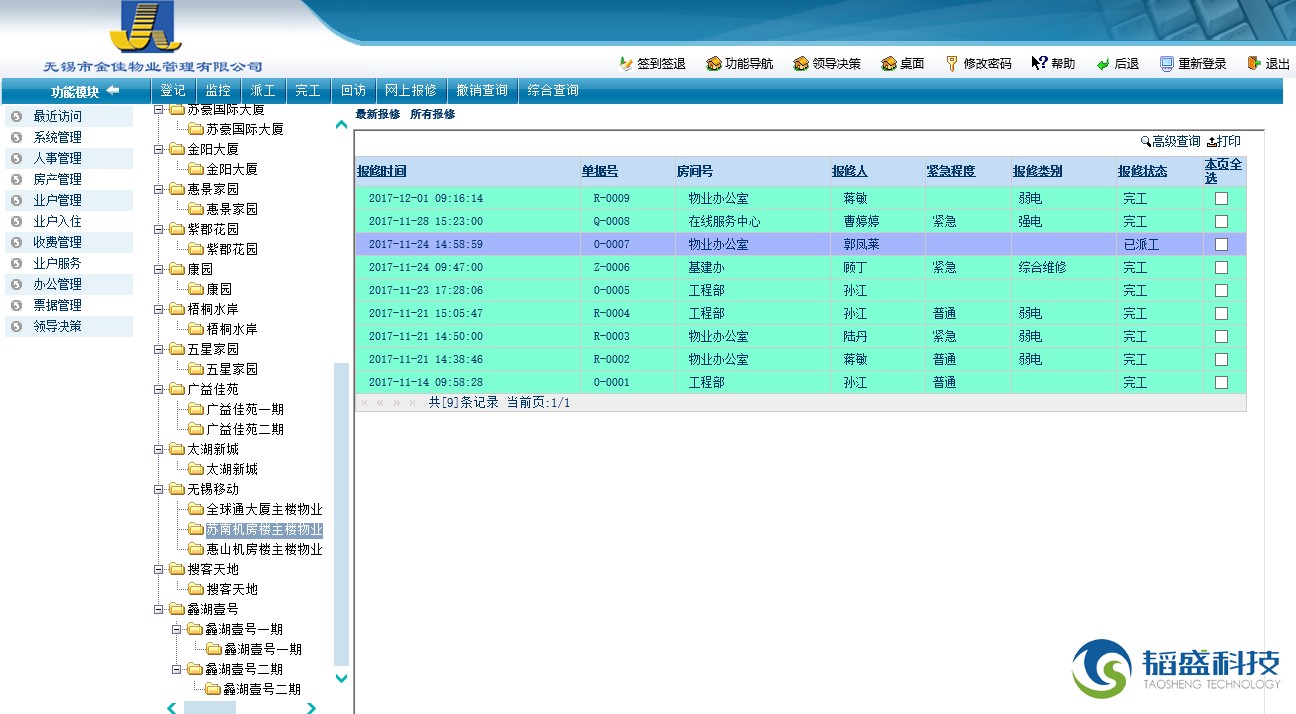Sort by the 紧急程度 column header

[x=950, y=171]
